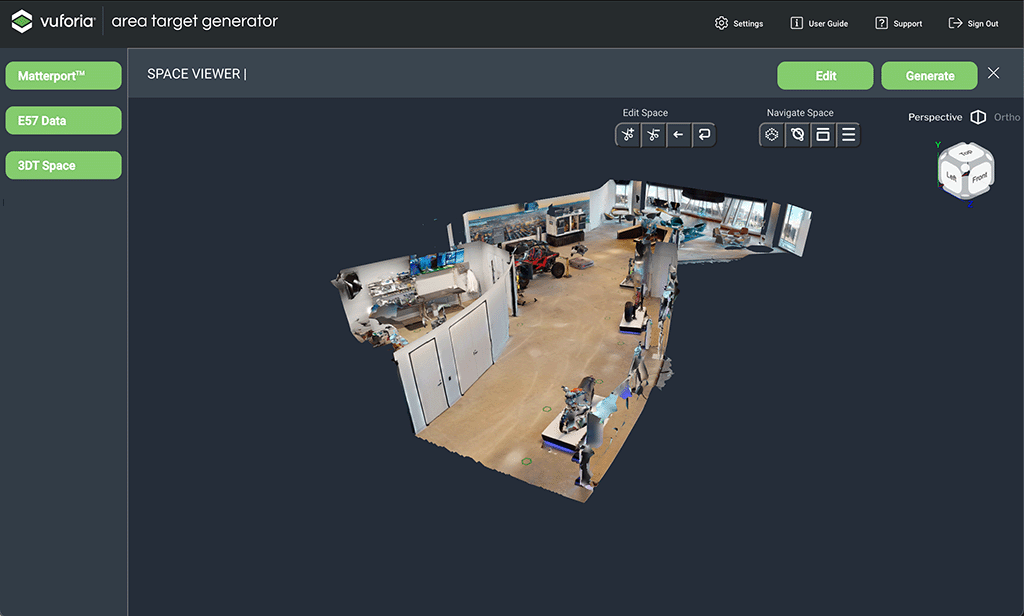Open the E57 Data tab
1024x616 pixels.
point(63,121)
